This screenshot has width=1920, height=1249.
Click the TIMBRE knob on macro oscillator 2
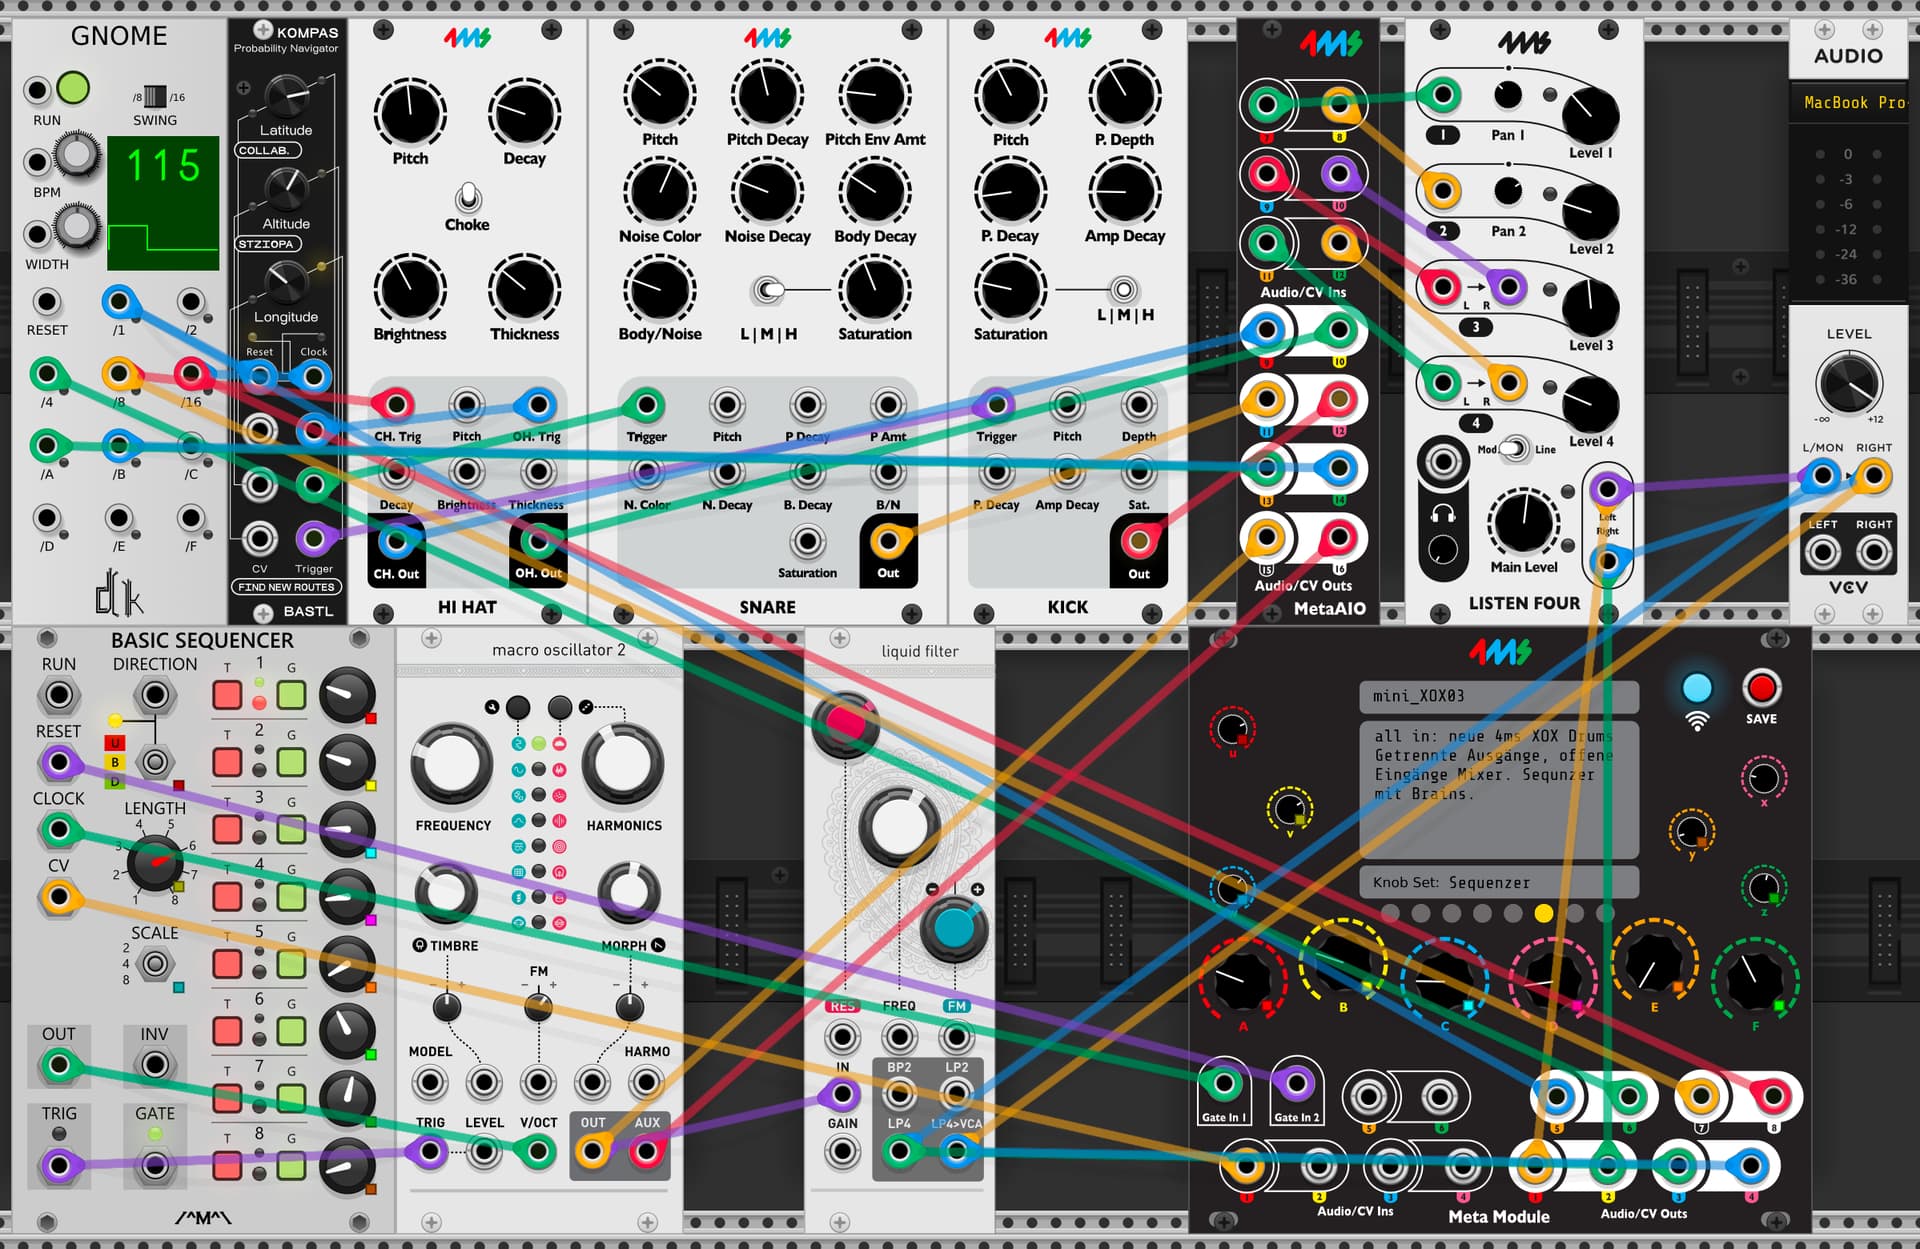(446, 892)
